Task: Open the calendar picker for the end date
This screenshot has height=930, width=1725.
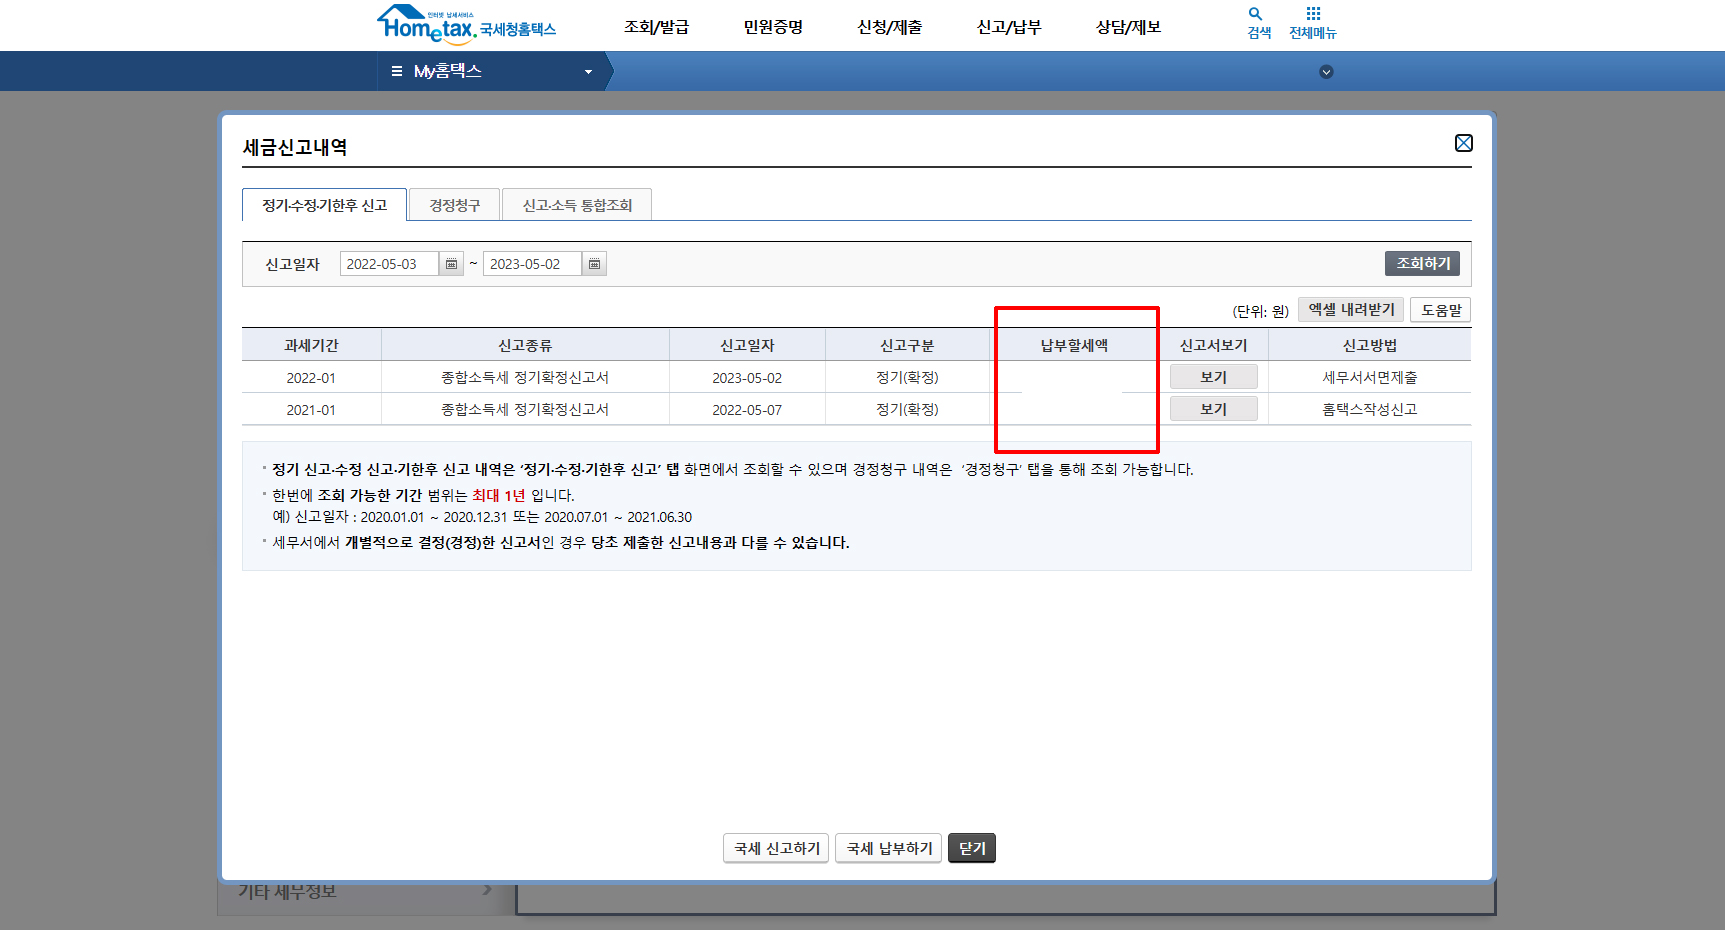Action: click(x=594, y=263)
